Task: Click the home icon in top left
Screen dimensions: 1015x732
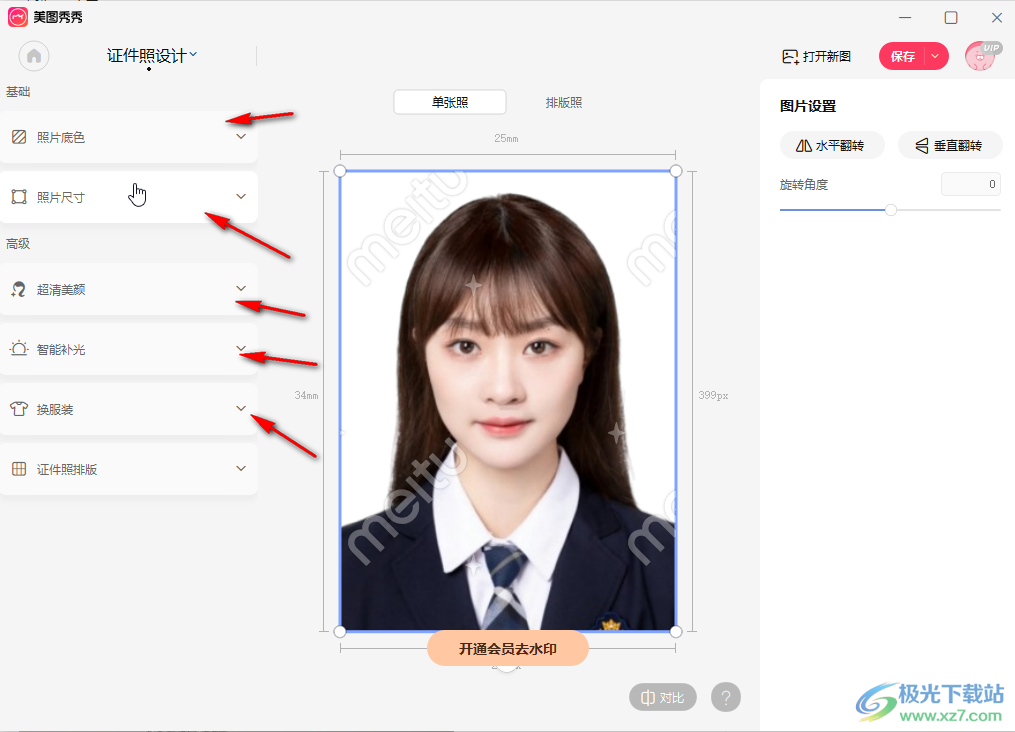Action: pyautogui.click(x=33, y=56)
